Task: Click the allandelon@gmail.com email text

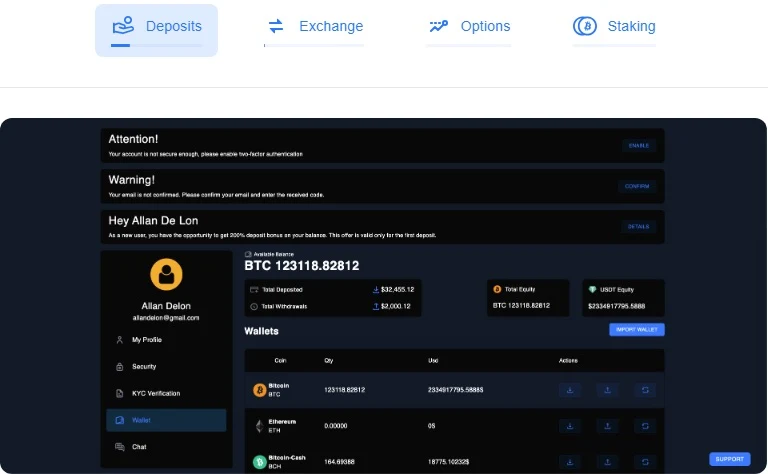Action: pyautogui.click(x=166, y=318)
